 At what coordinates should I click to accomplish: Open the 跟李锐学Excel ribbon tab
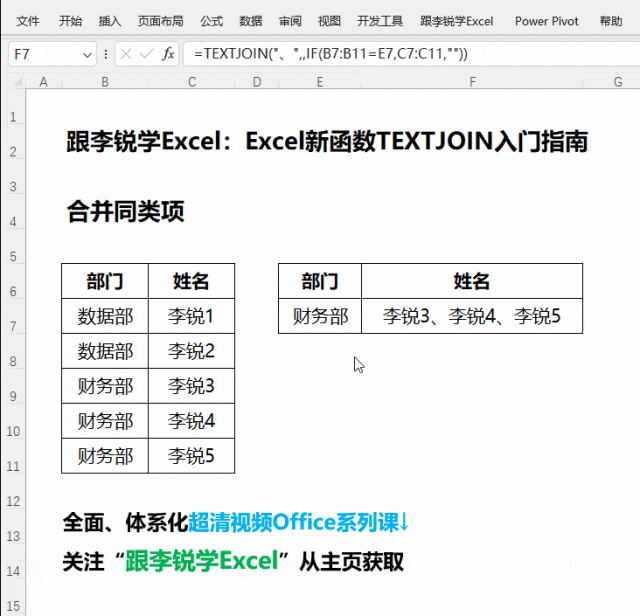click(457, 21)
